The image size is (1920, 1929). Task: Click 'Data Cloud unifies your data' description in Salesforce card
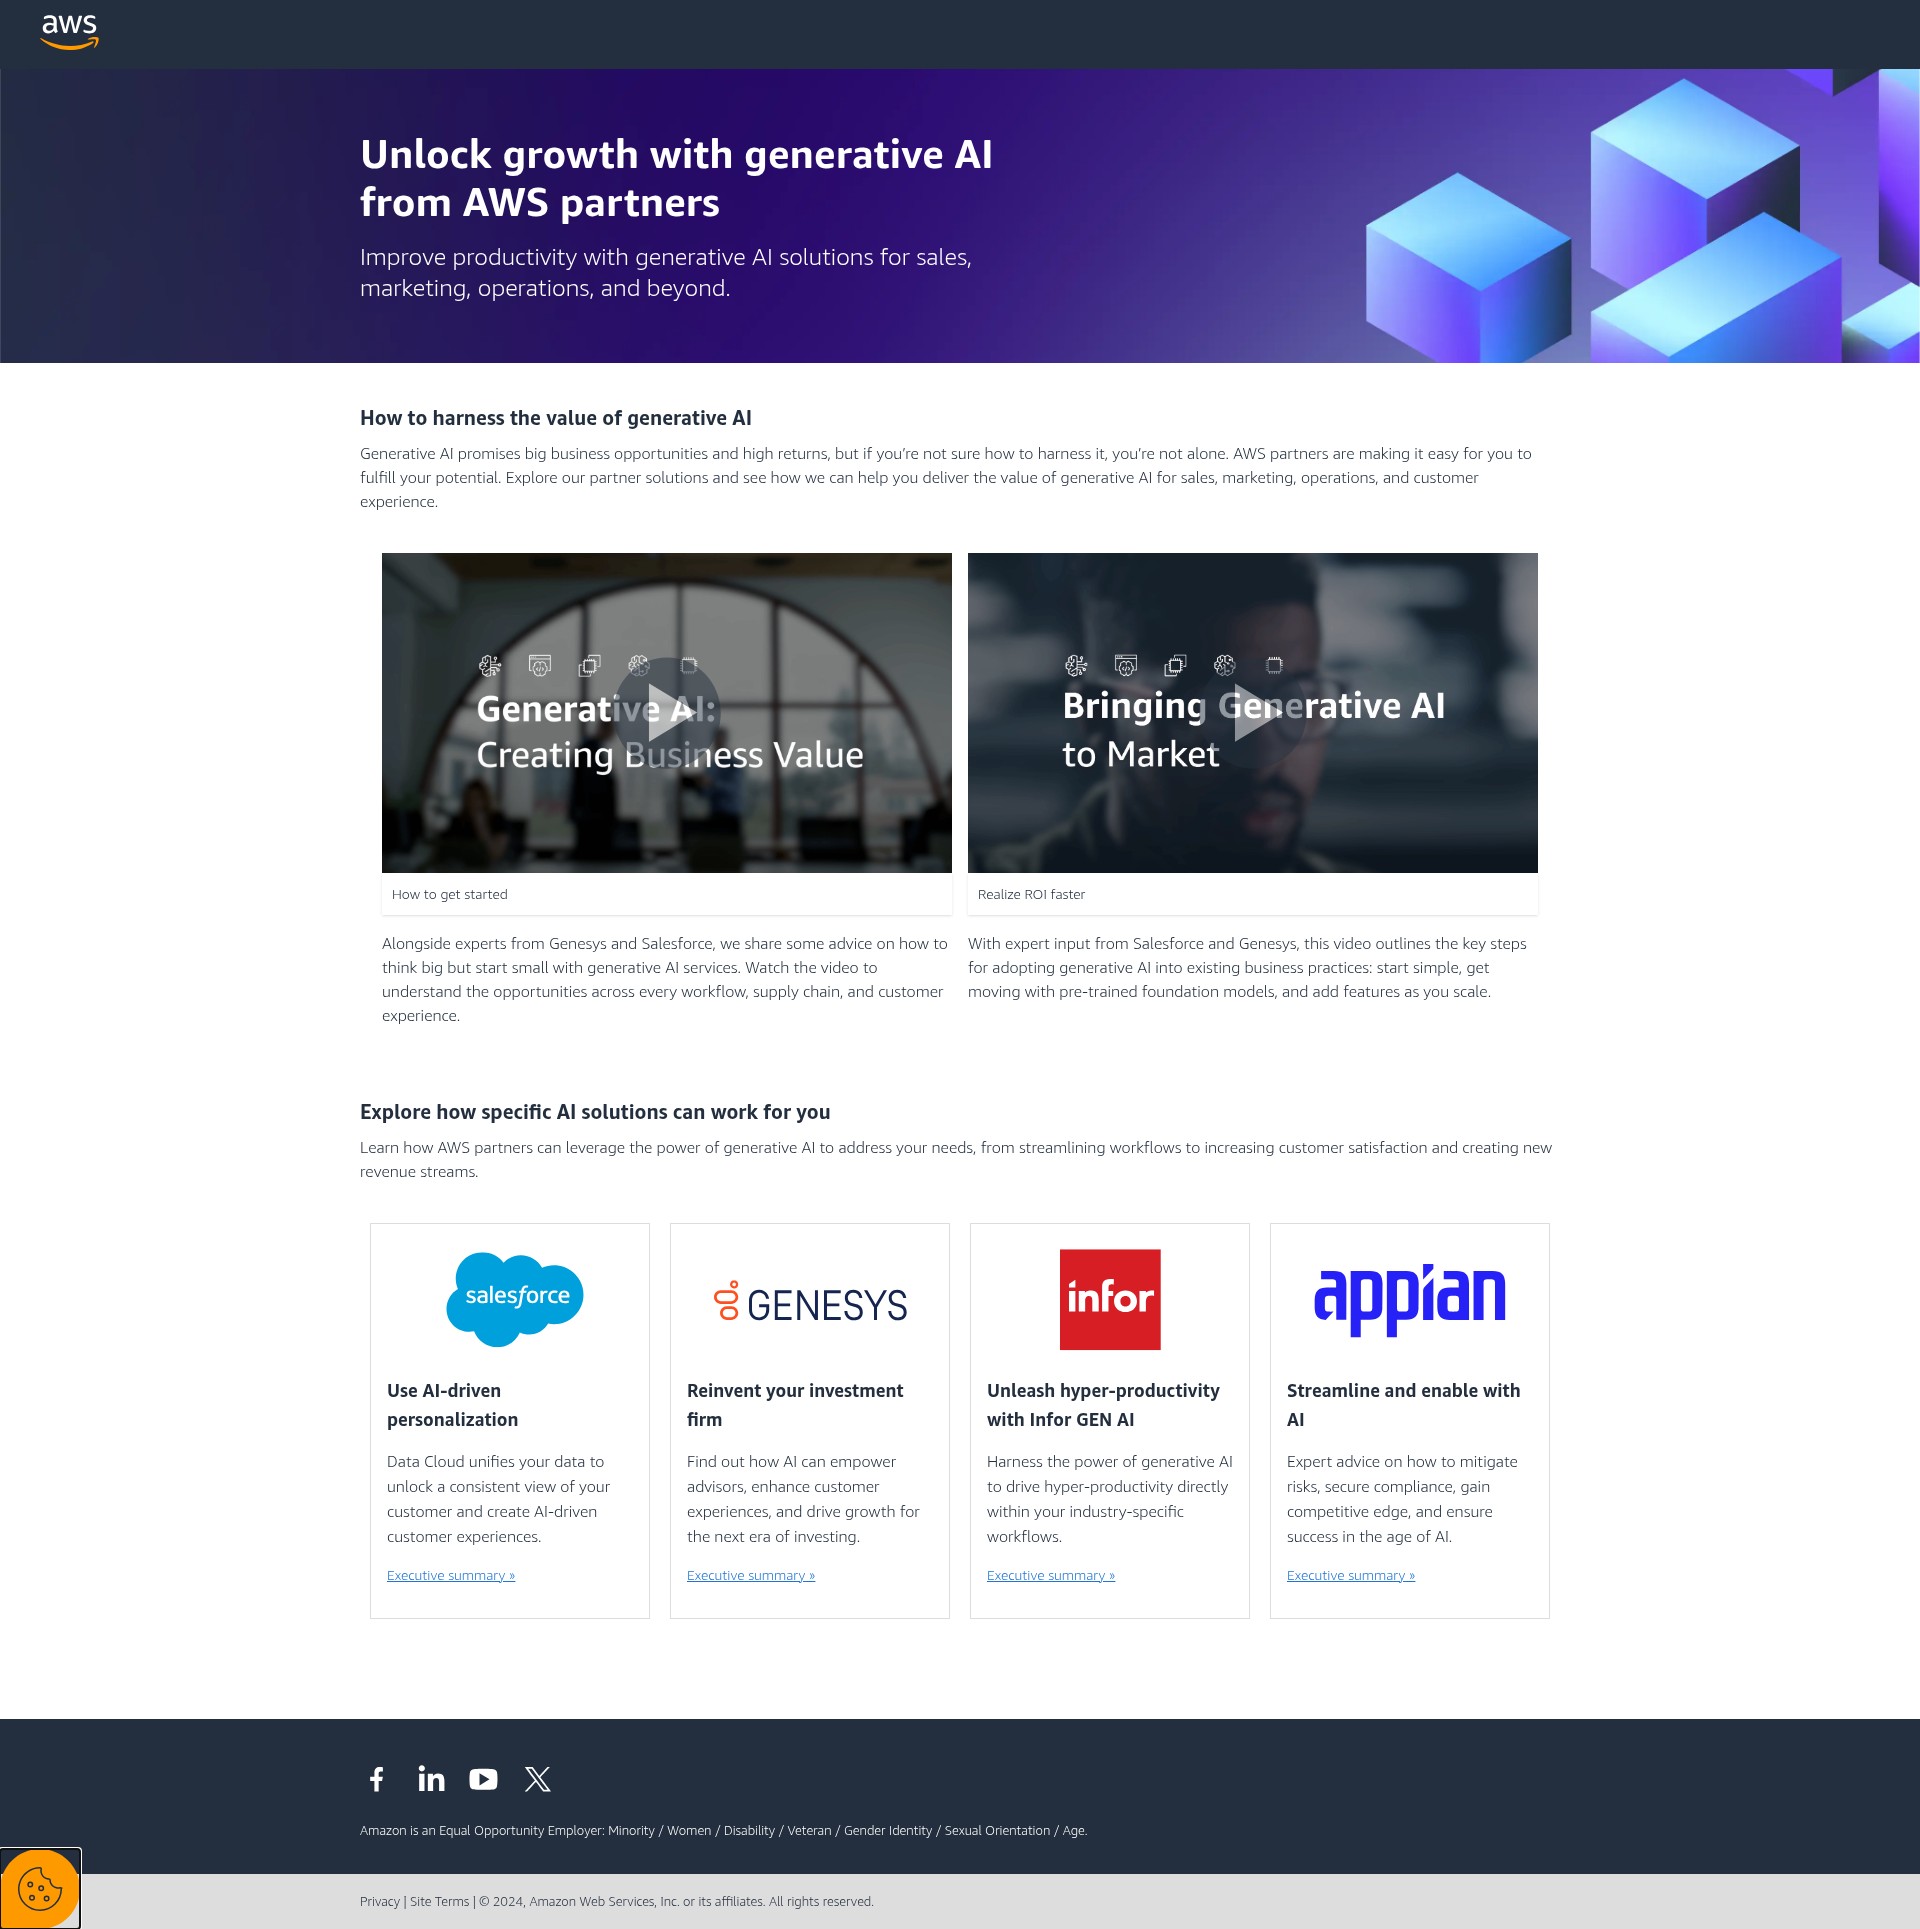click(498, 1499)
